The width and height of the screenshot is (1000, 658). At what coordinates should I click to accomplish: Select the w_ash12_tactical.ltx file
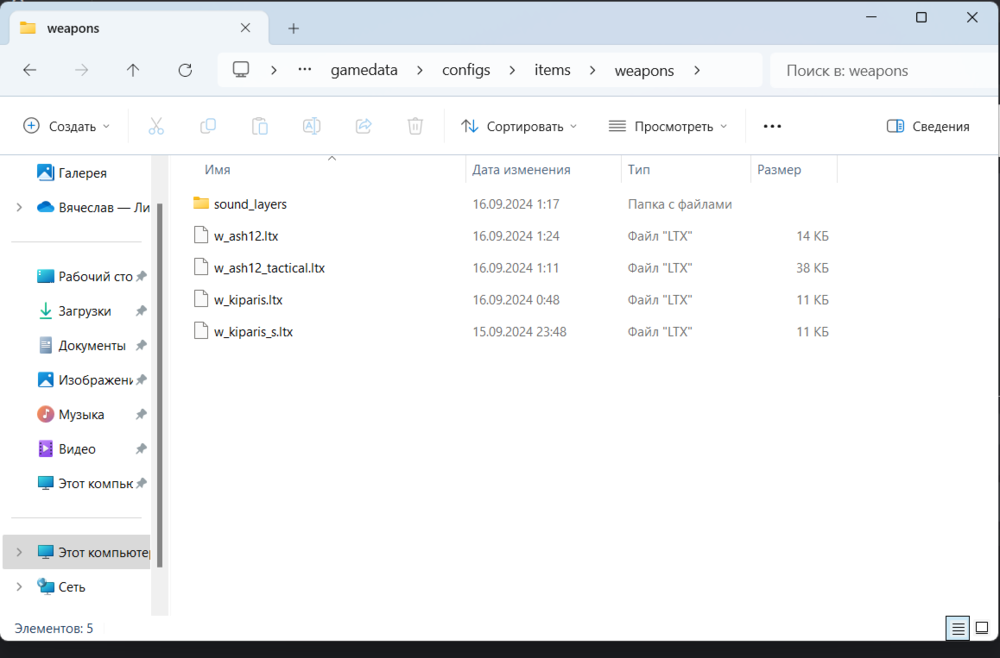click(x=268, y=268)
